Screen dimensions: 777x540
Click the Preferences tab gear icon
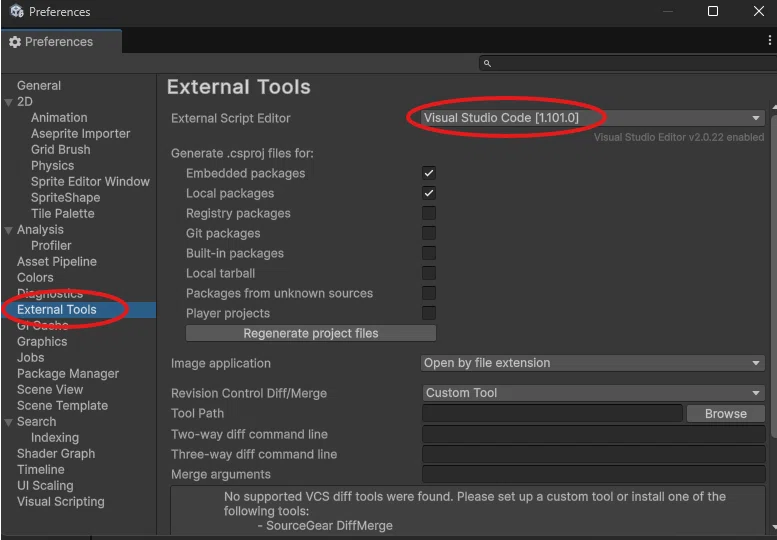pos(15,42)
